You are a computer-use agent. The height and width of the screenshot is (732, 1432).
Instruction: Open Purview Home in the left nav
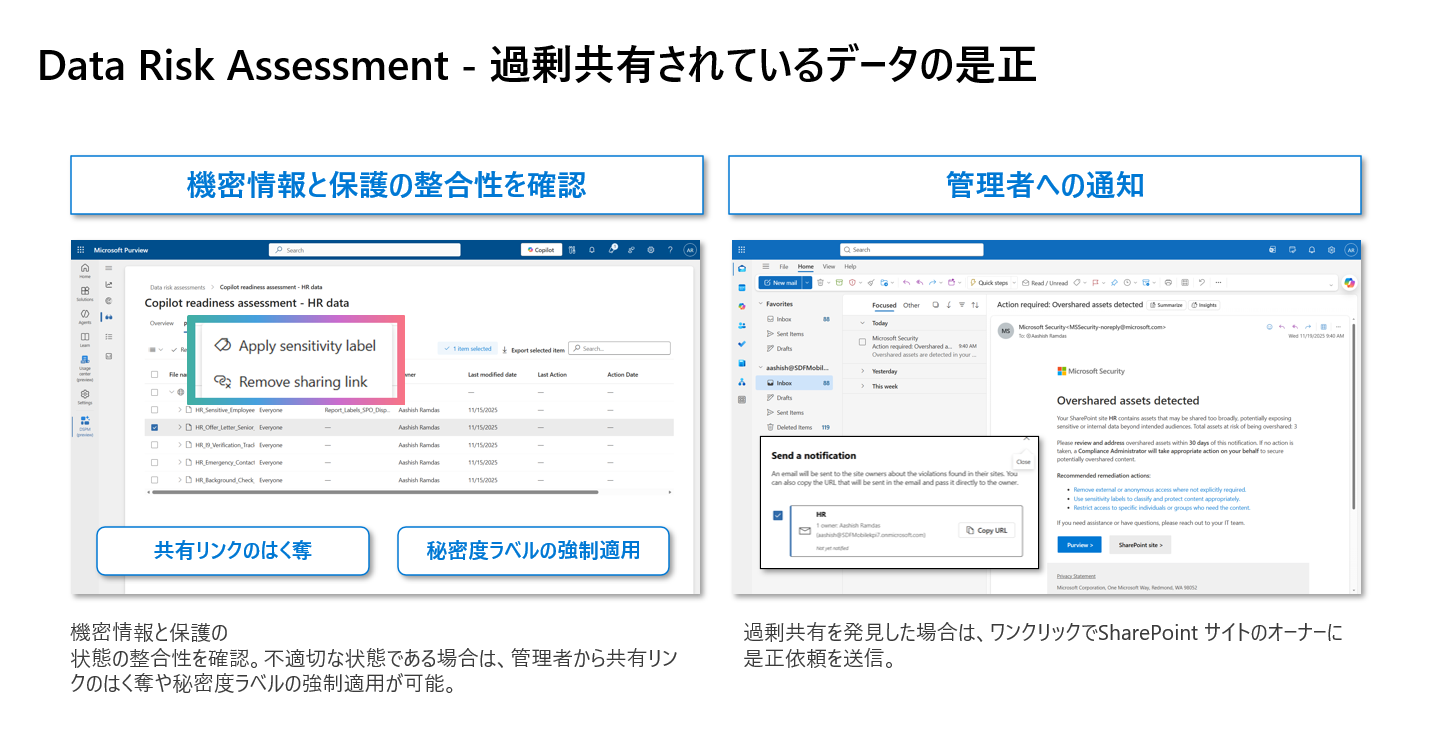[x=85, y=270]
